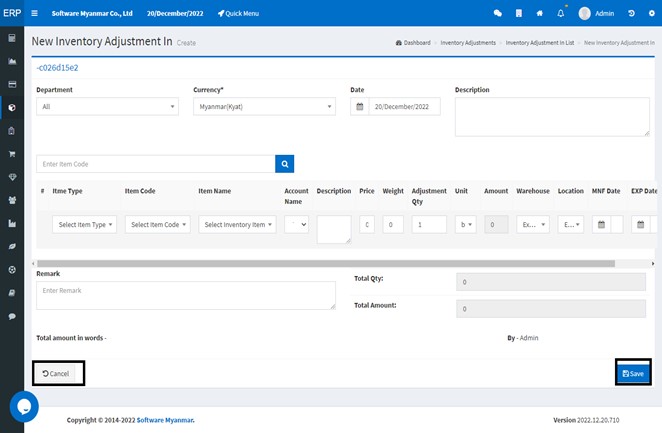Go to Inventory Adjustment In List breadcrumb
Viewport: 662px width, 433px height.
click(x=540, y=43)
